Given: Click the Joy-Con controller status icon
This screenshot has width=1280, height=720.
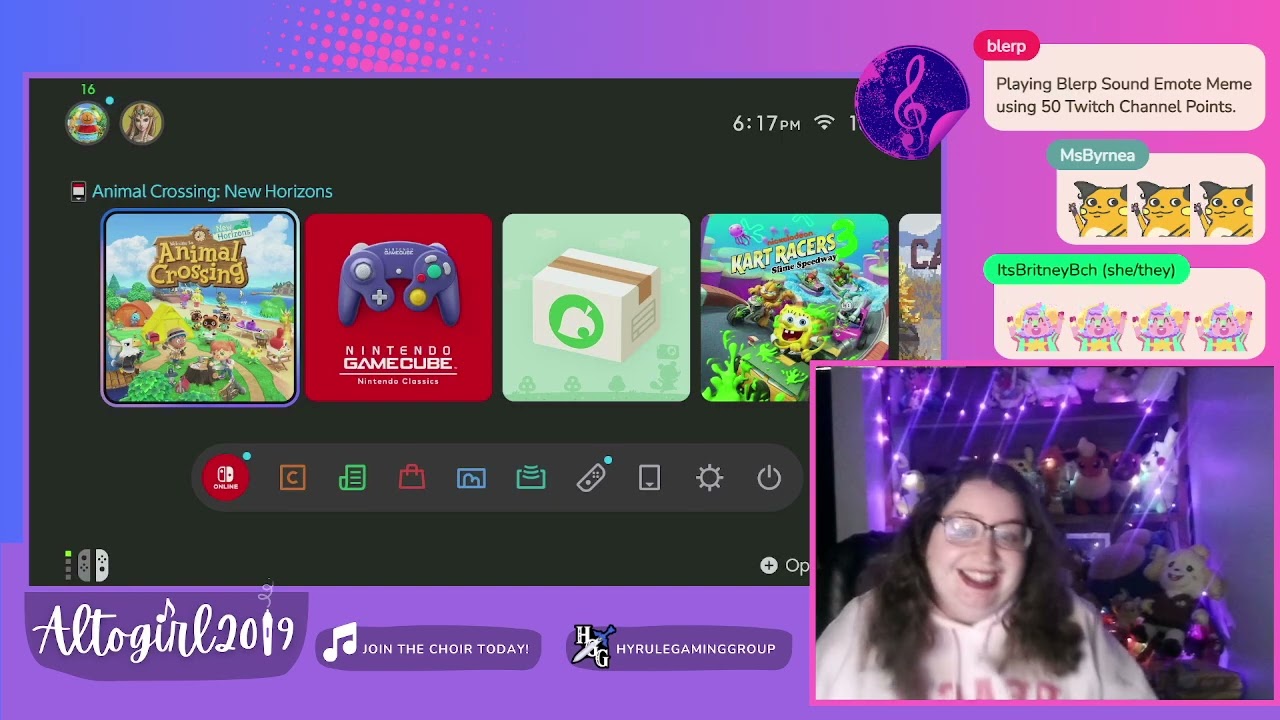Looking at the screenshot, I should [x=93, y=565].
